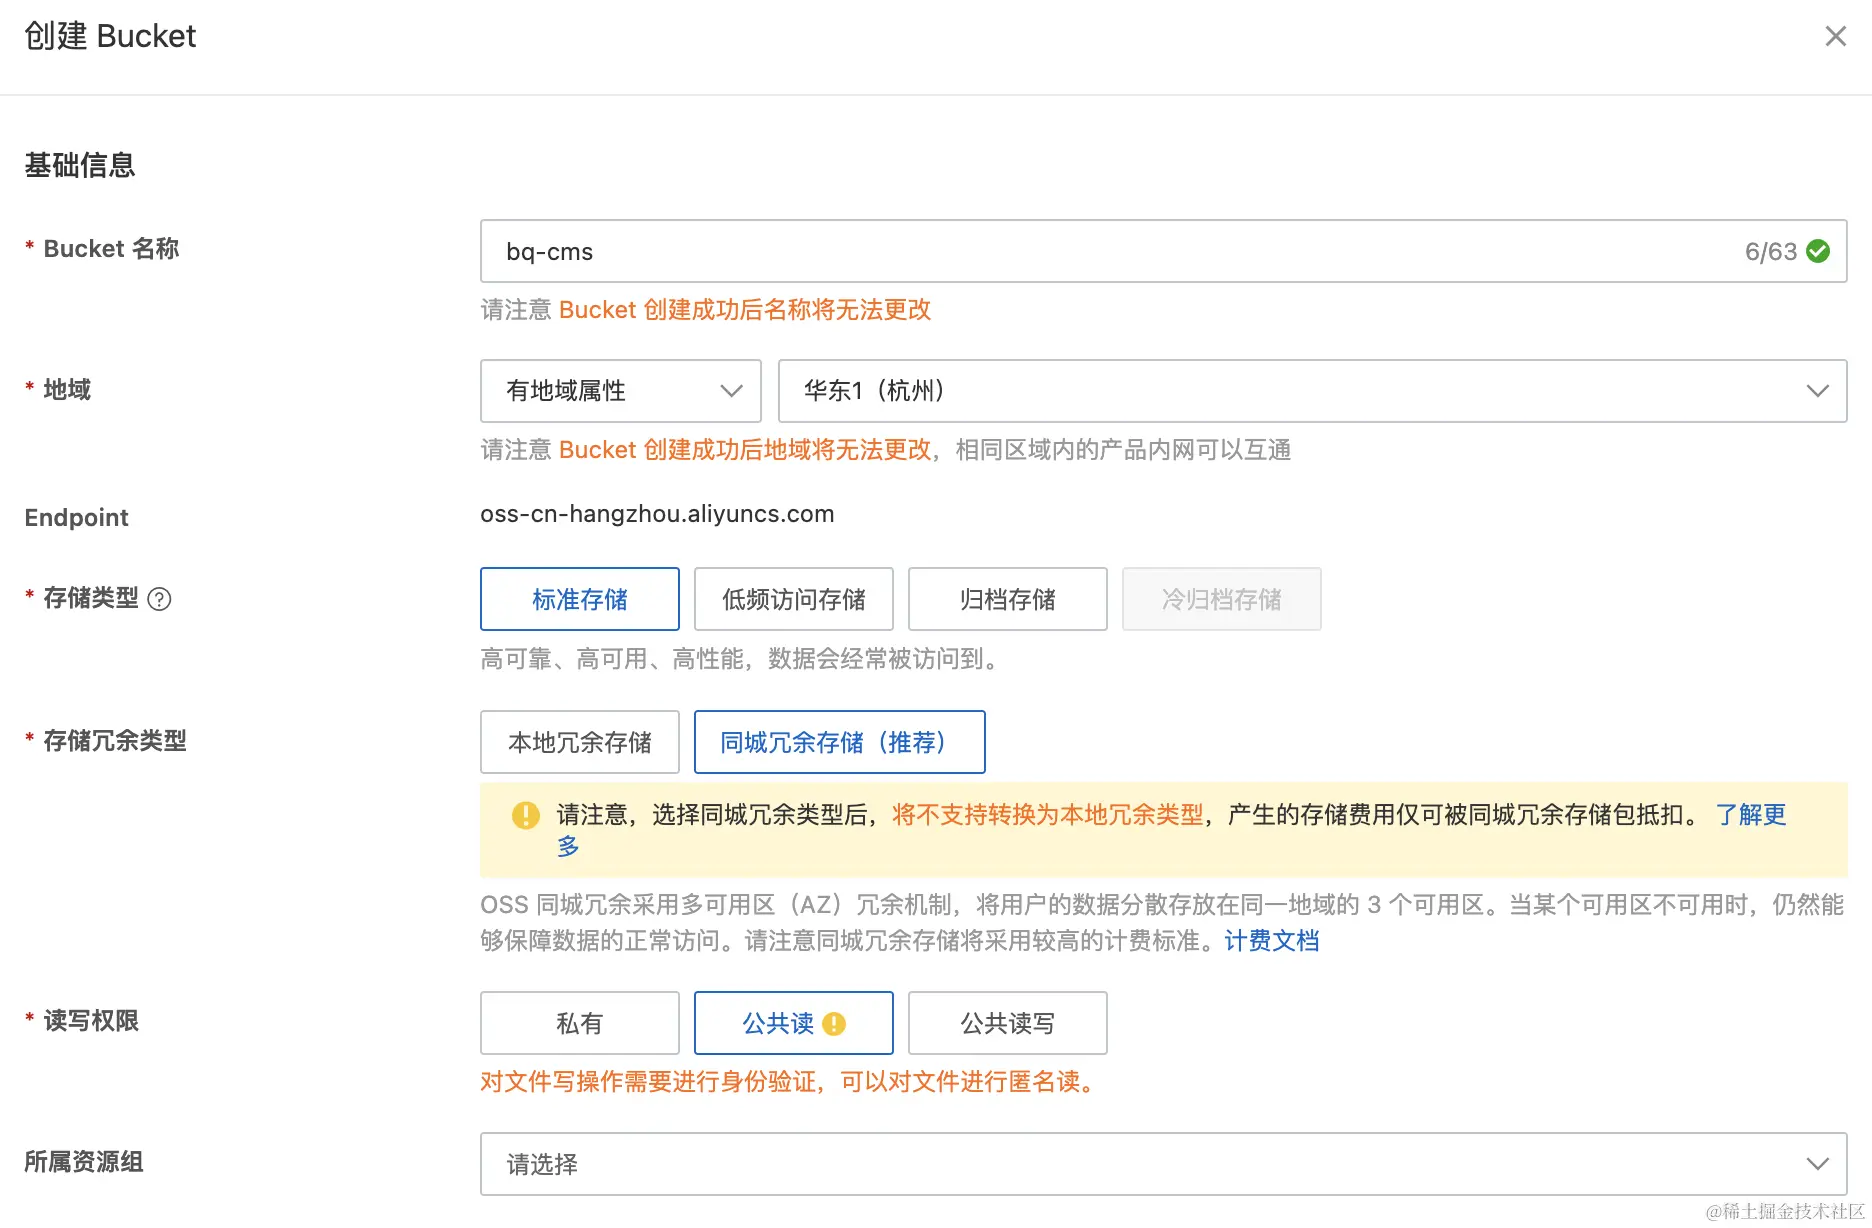Open the 计费文档 link
The image size is (1872, 1228).
[x=1271, y=941]
